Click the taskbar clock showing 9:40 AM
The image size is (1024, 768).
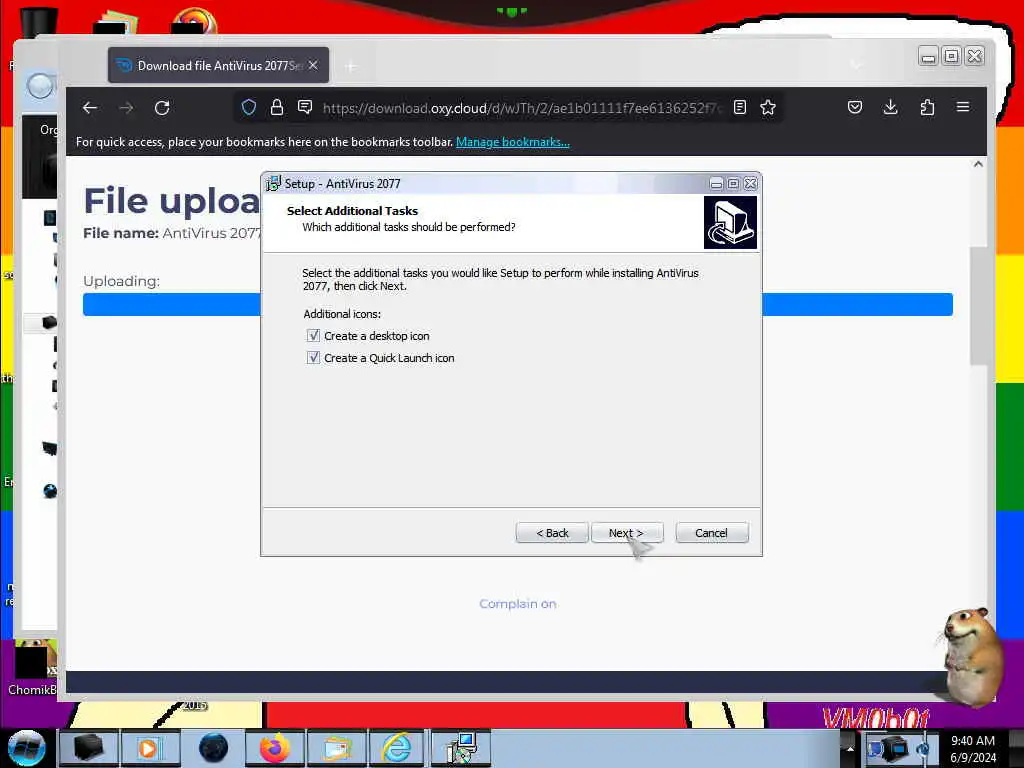[x=973, y=749]
